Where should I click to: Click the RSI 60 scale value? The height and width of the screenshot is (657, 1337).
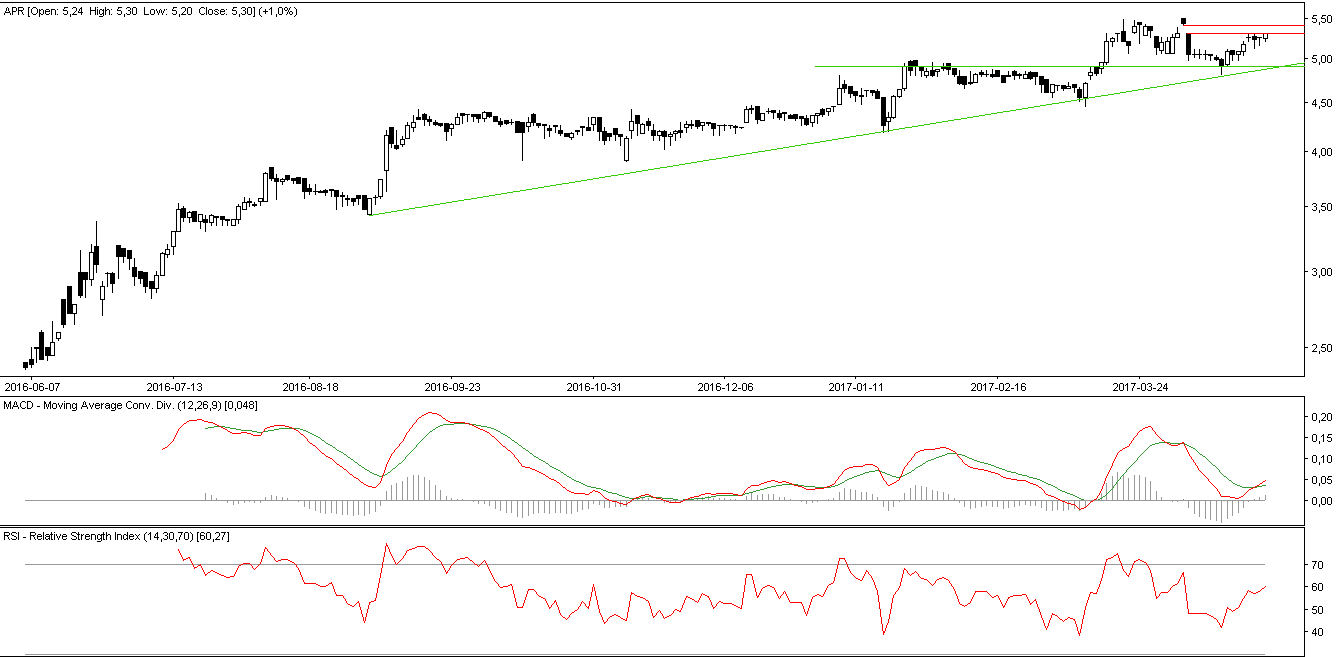click(x=1315, y=588)
